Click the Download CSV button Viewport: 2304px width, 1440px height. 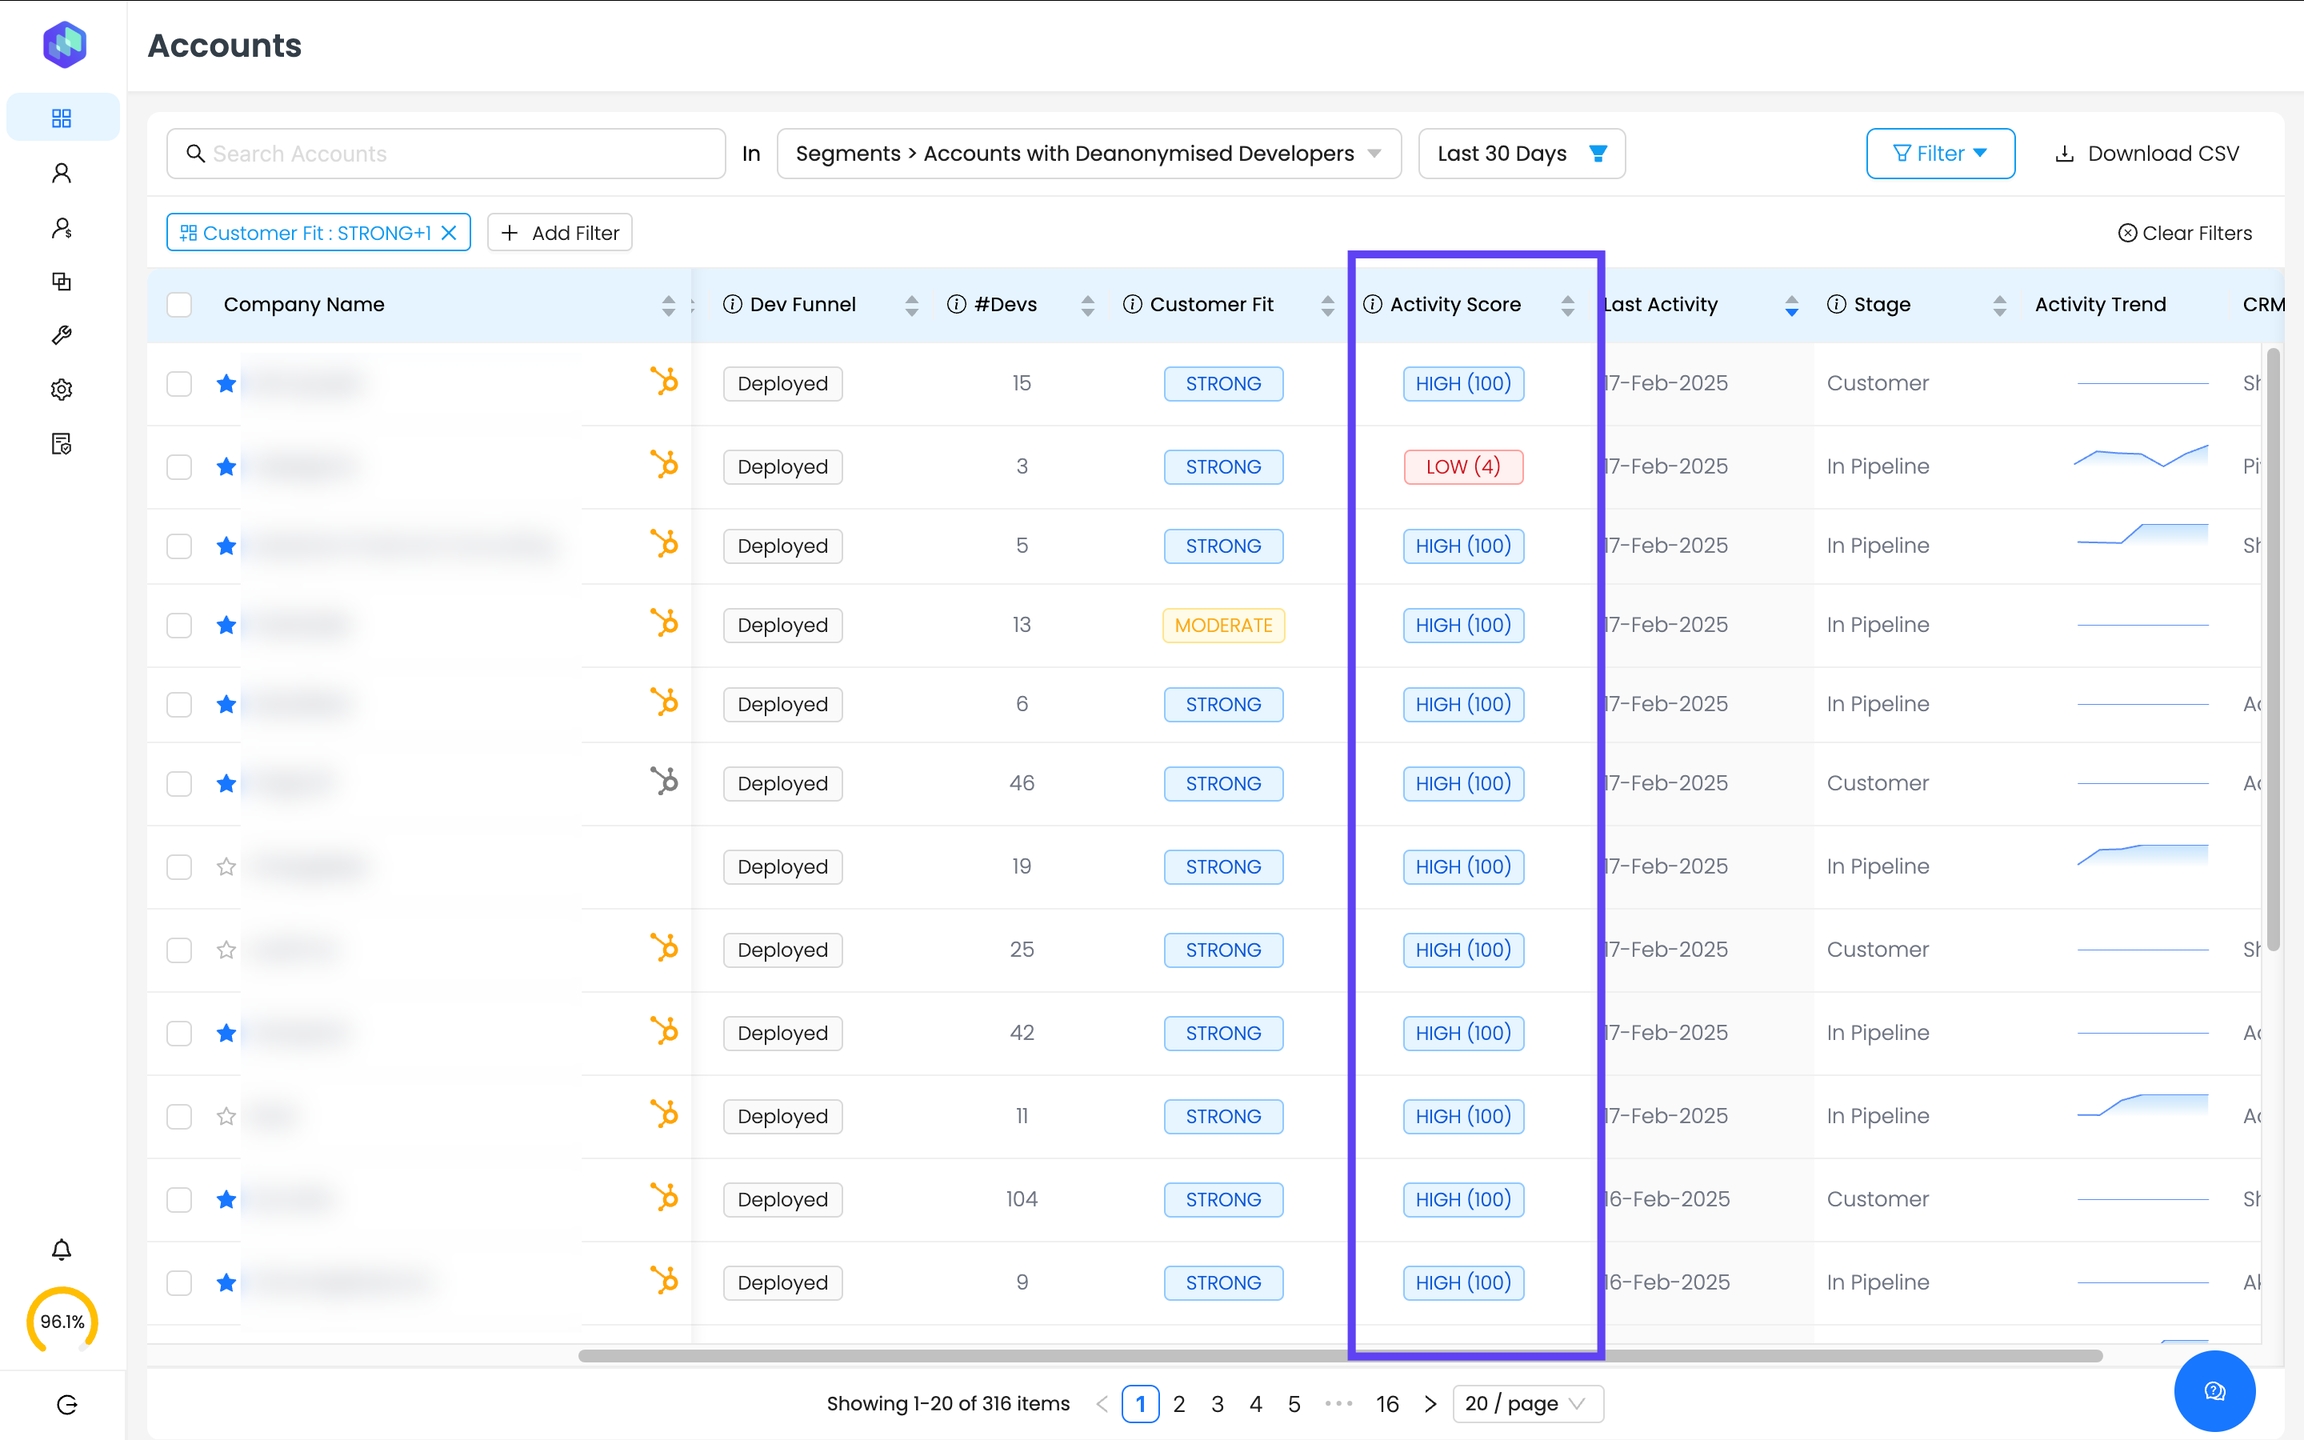(x=2146, y=153)
